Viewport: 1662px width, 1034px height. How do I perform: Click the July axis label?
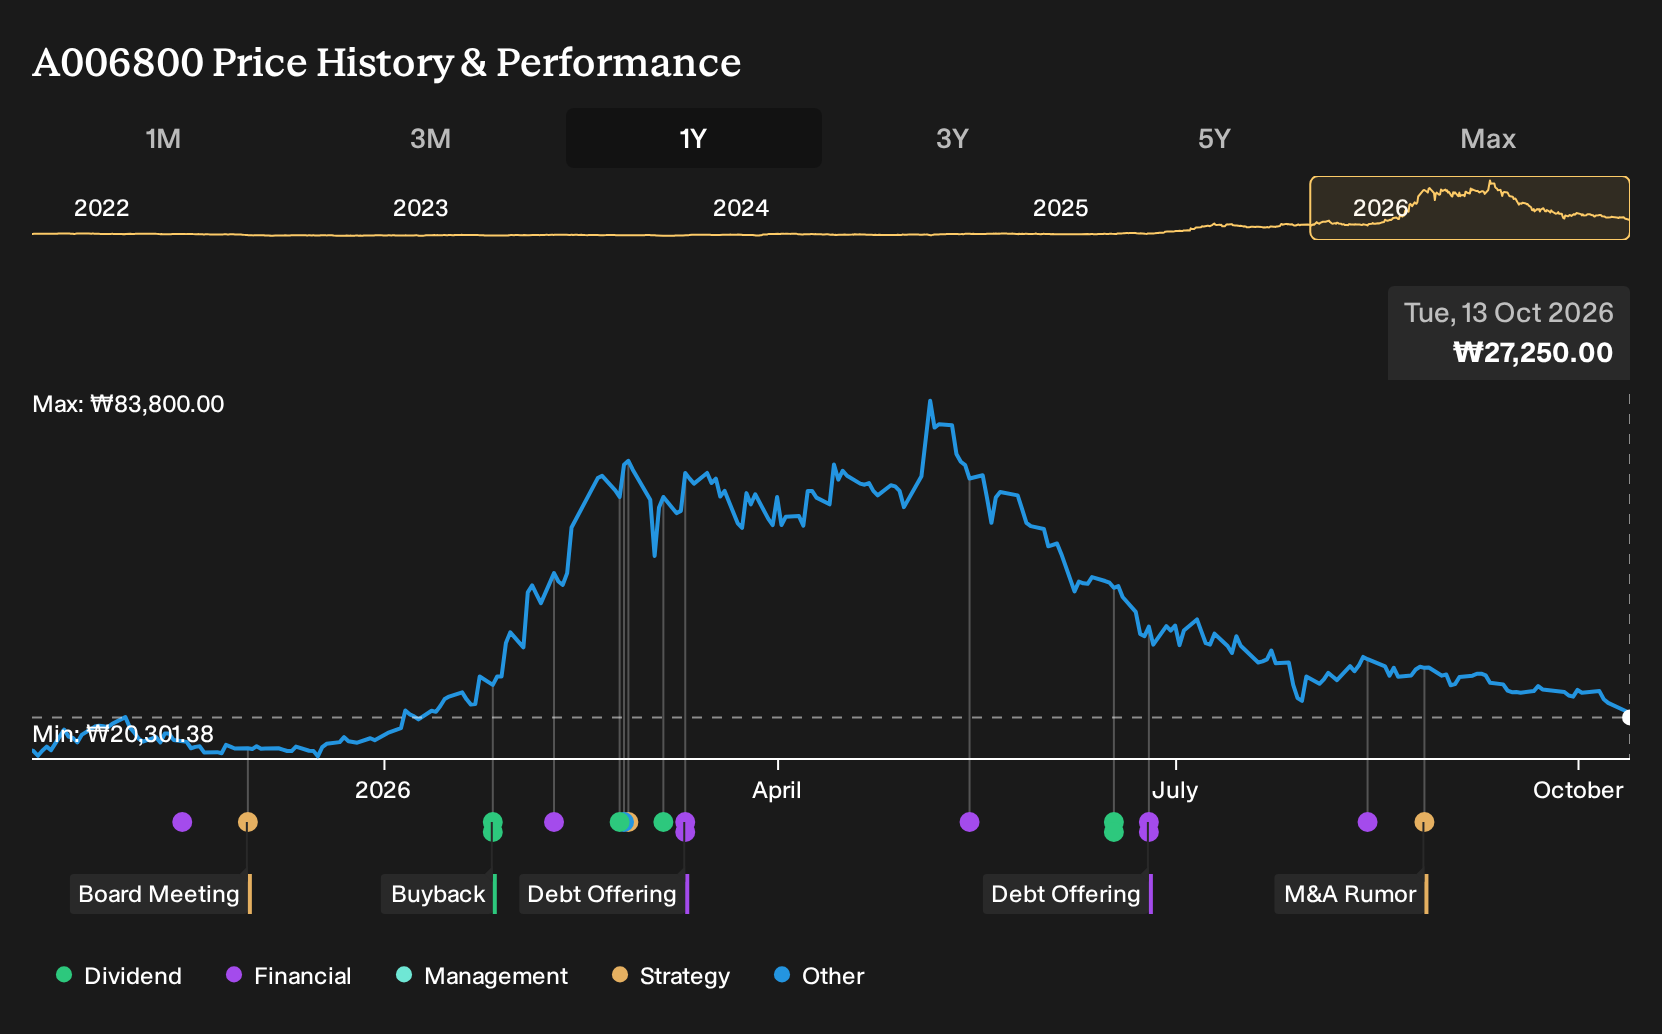click(1175, 790)
